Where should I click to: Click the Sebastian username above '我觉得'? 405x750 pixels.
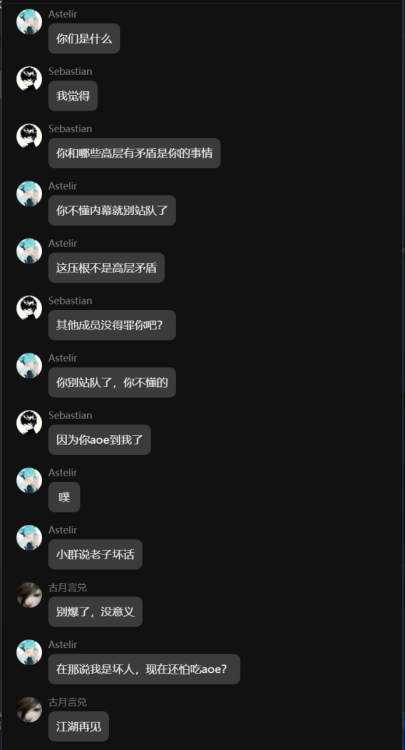coord(70,71)
